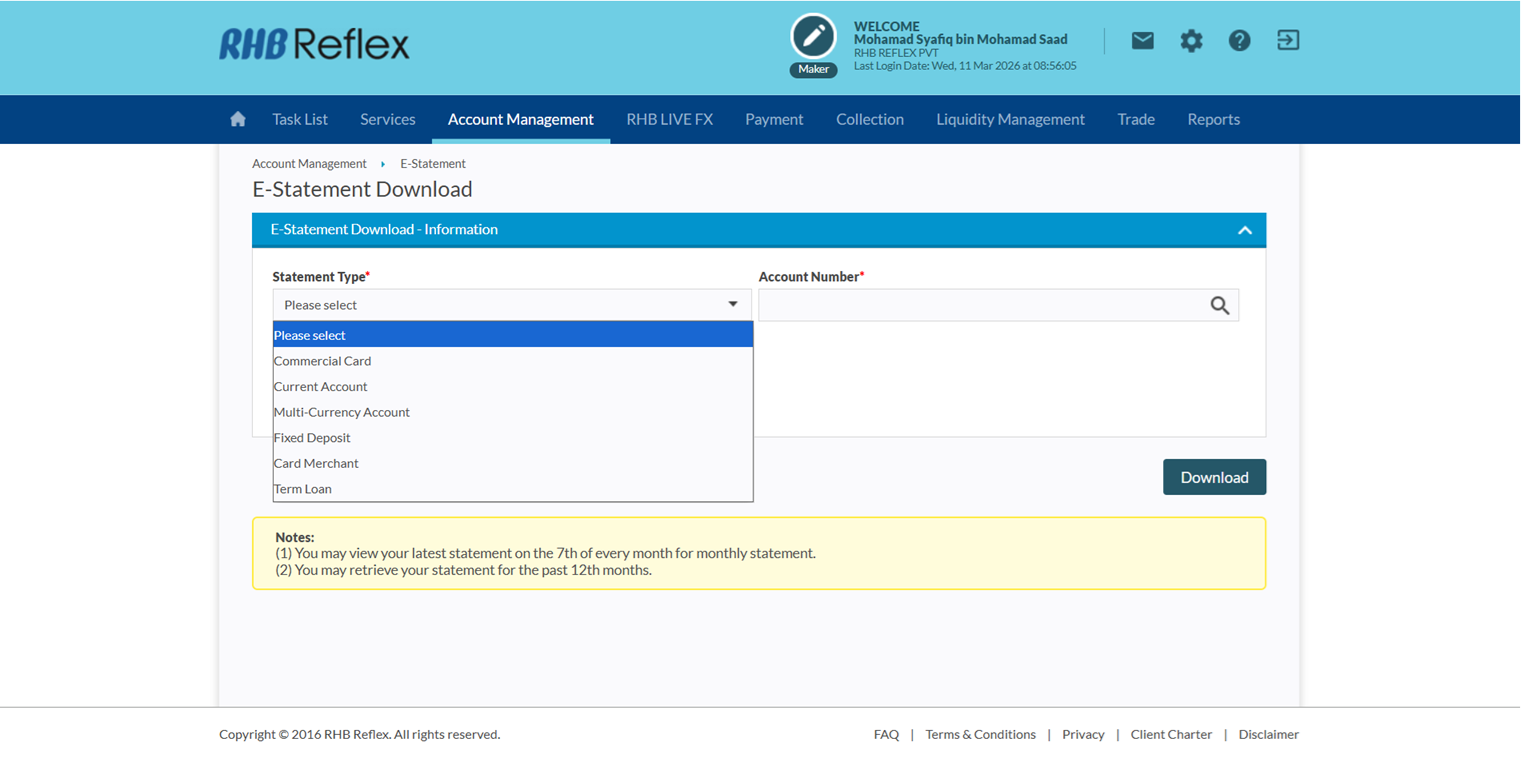
Task: Open the Liquidity Management menu
Action: pyautogui.click(x=1010, y=119)
